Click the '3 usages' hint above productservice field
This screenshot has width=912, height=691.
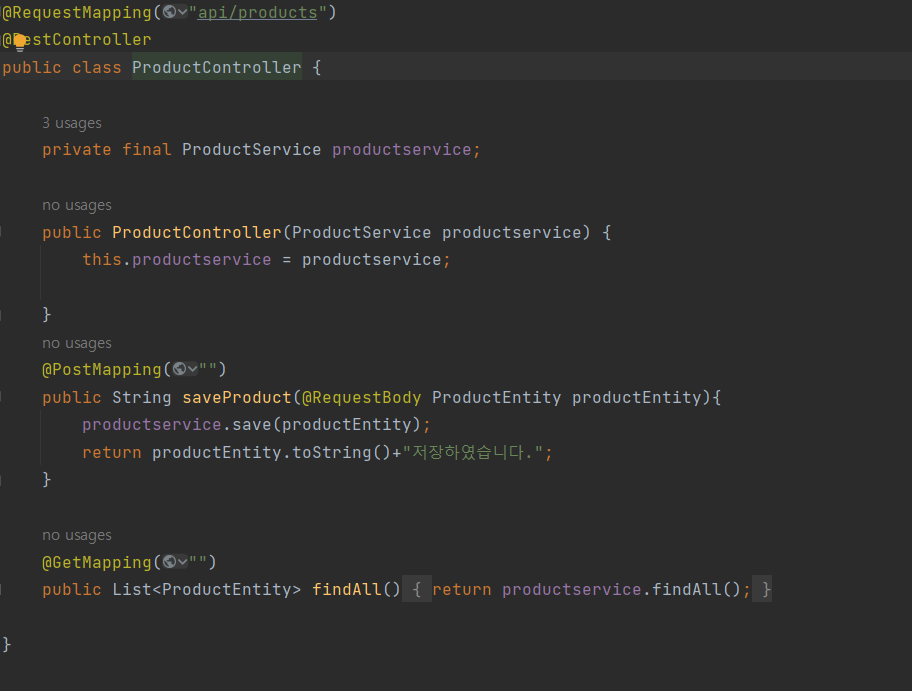pyautogui.click(x=72, y=123)
